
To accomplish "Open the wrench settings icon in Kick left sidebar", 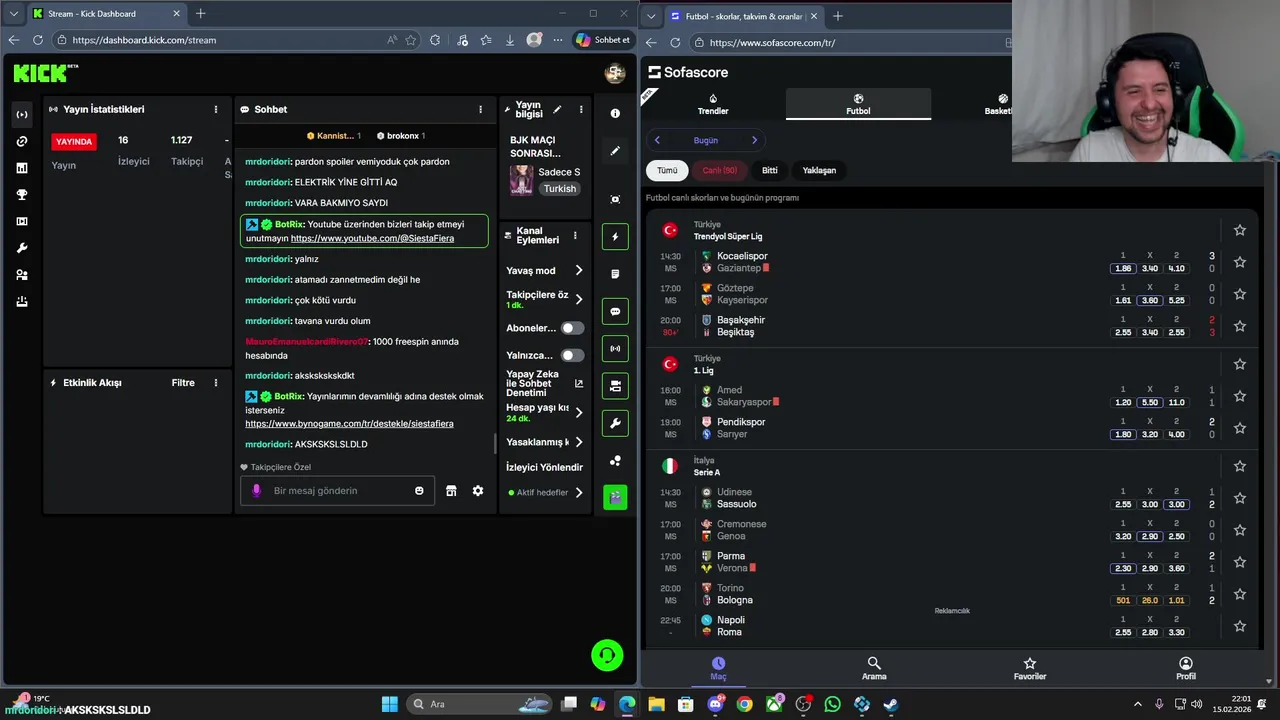I will [x=22, y=248].
